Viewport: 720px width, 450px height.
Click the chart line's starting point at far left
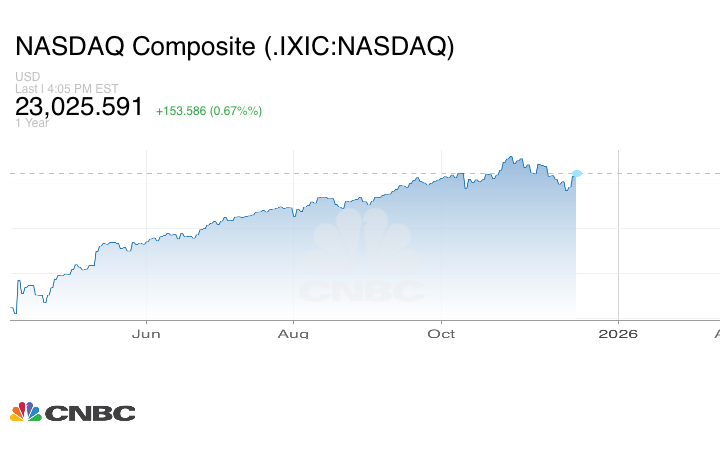tap(12, 311)
